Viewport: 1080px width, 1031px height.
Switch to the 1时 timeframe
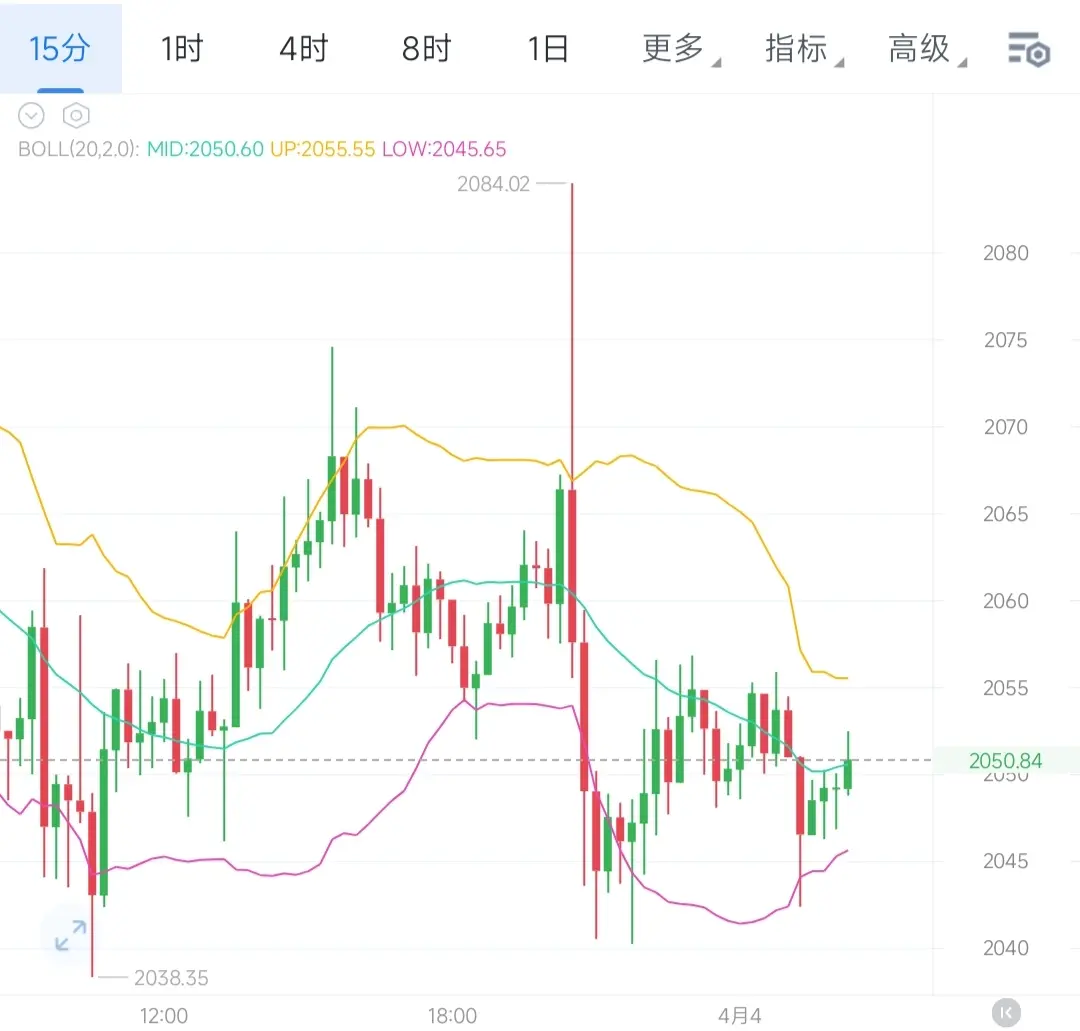tap(182, 49)
